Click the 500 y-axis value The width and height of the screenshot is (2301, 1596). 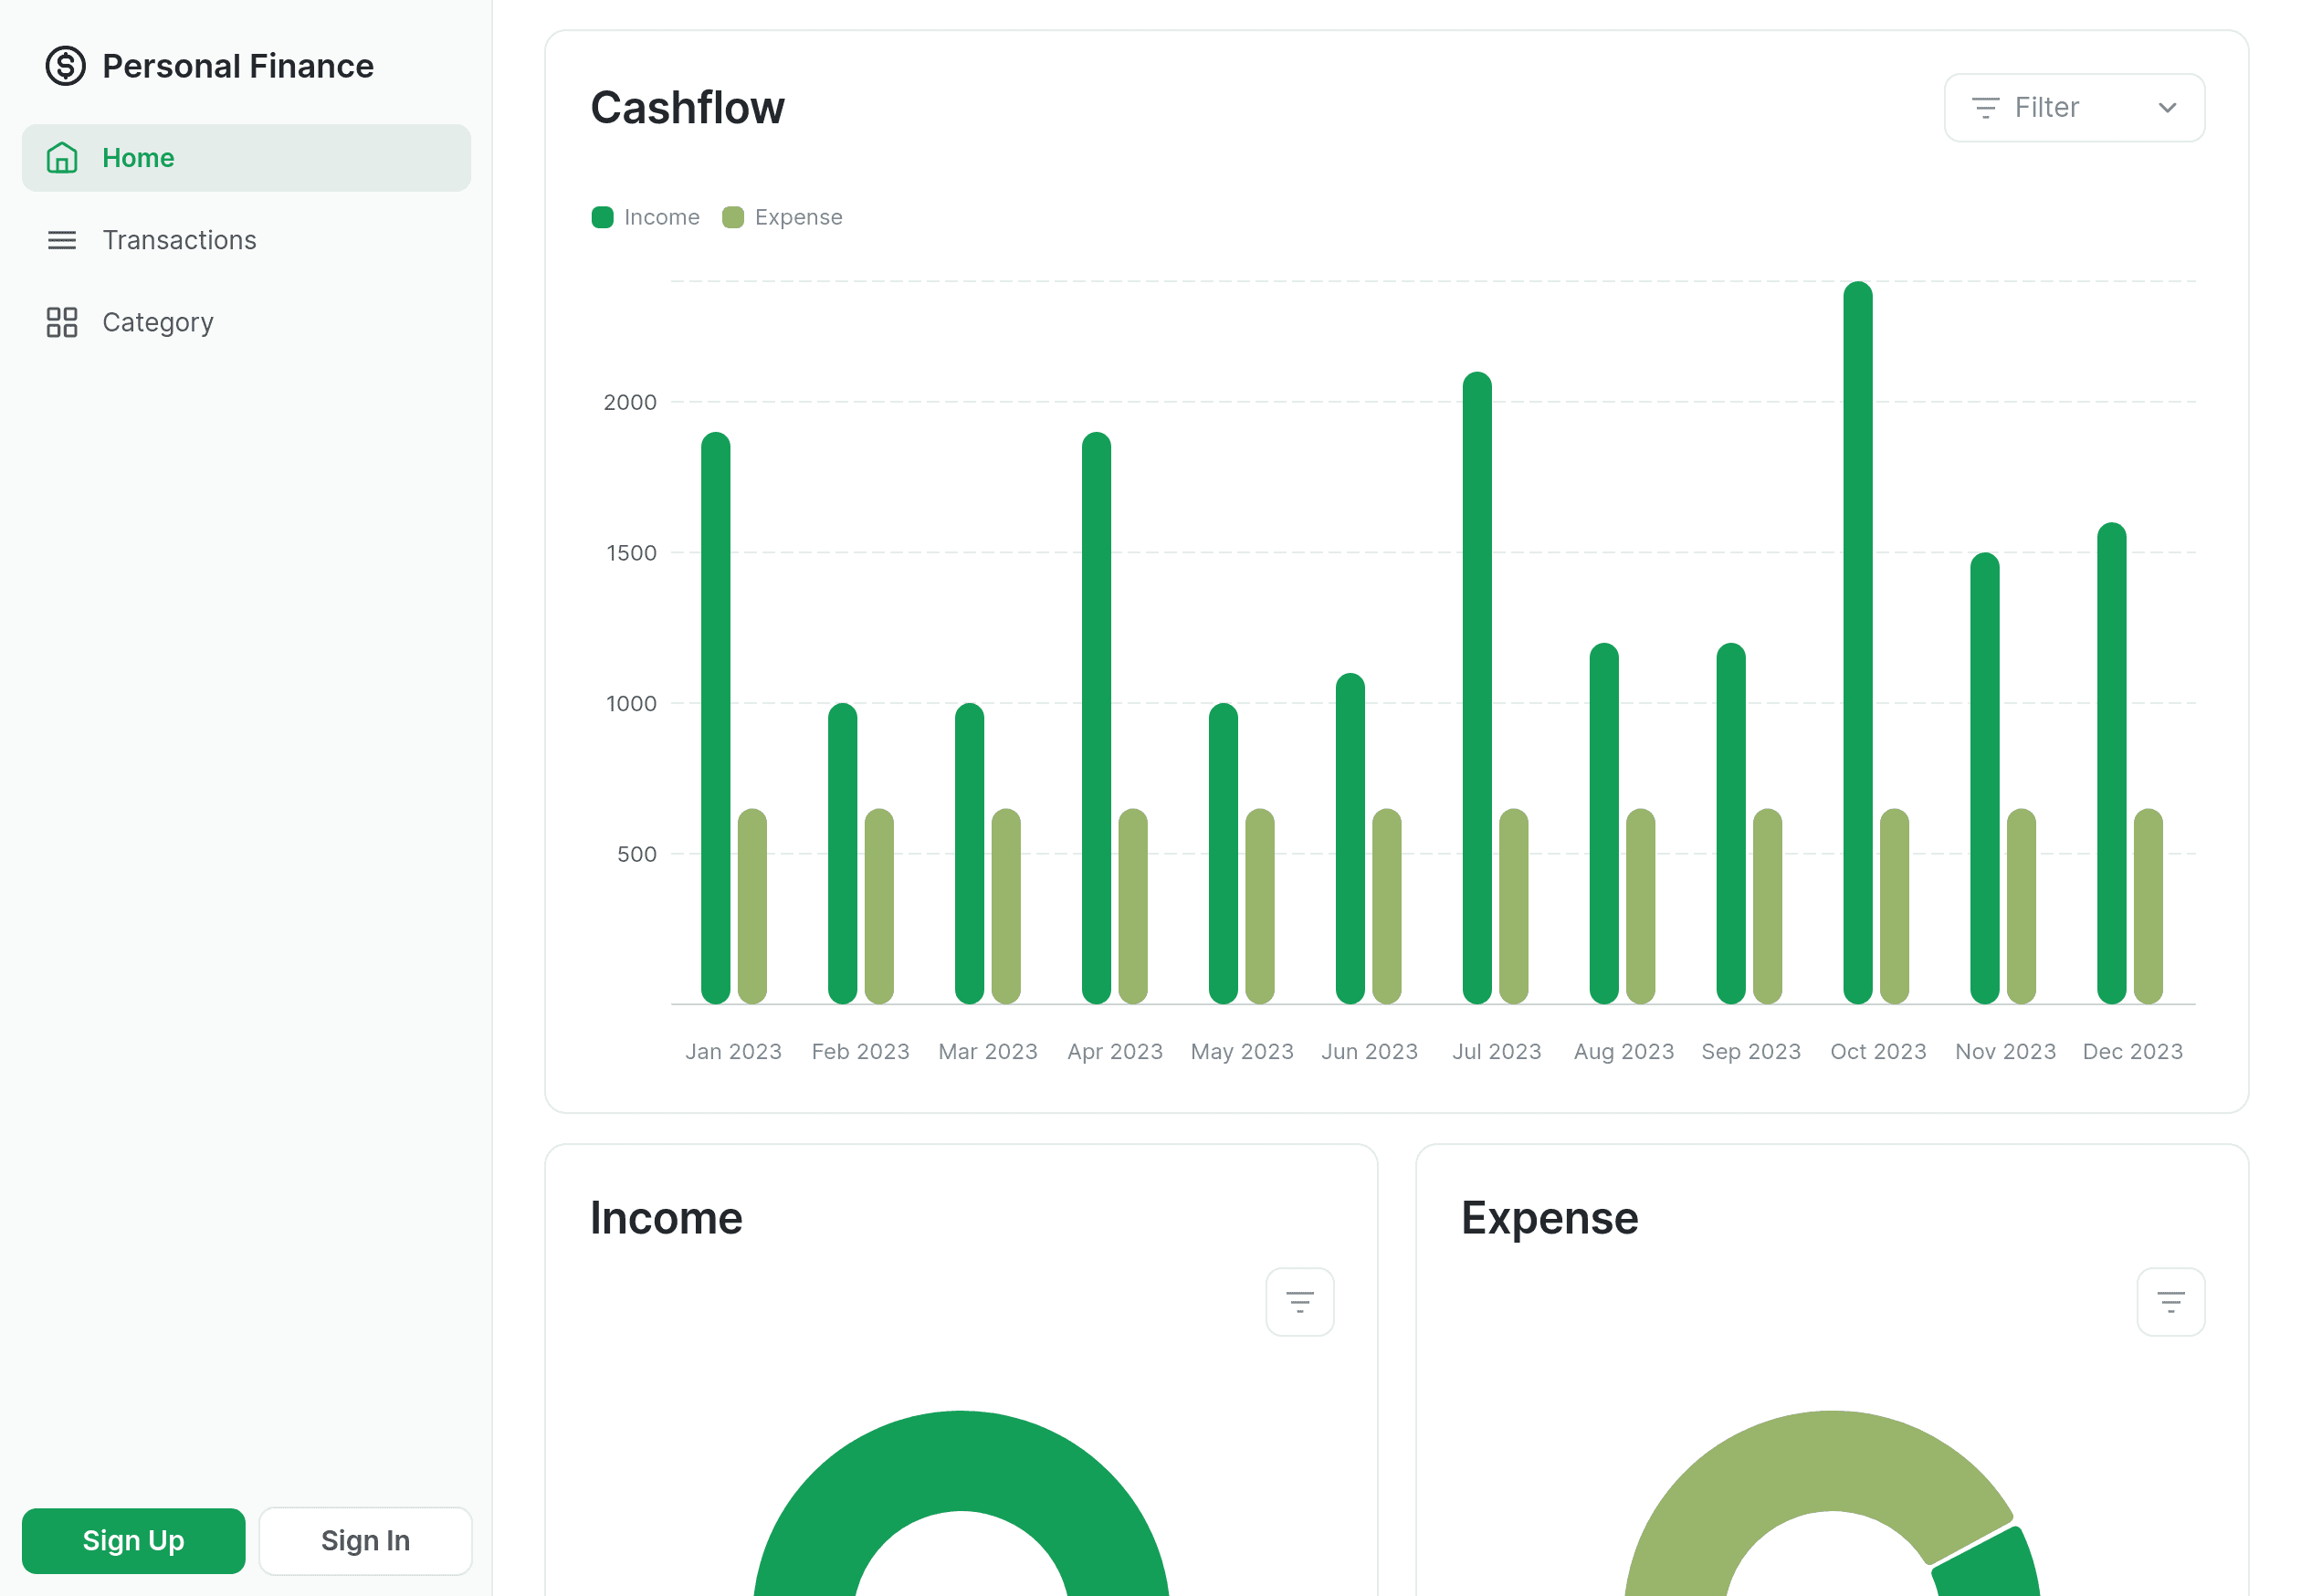pyautogui.click(x=636, y=854)
